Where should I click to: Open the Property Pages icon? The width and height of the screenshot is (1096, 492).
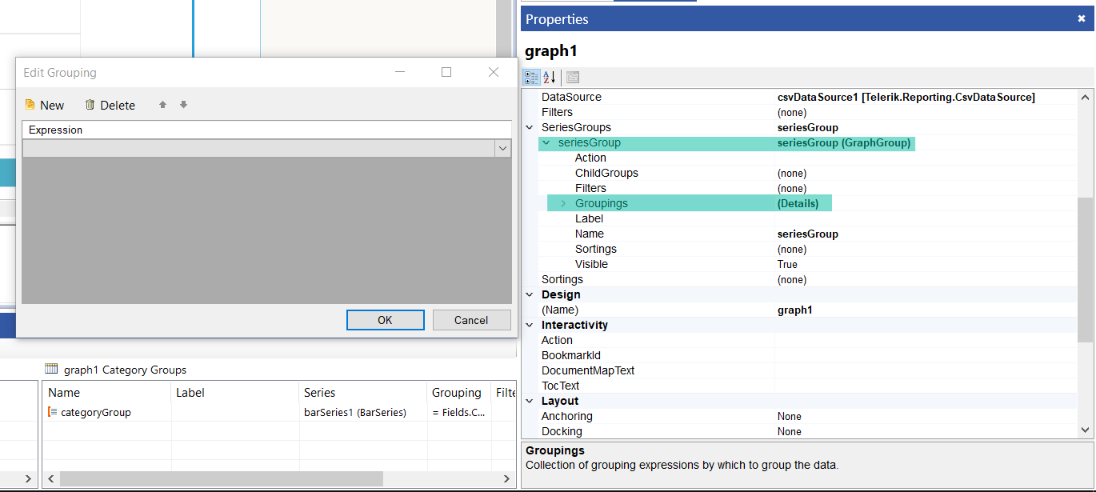[x=572, y=77]
